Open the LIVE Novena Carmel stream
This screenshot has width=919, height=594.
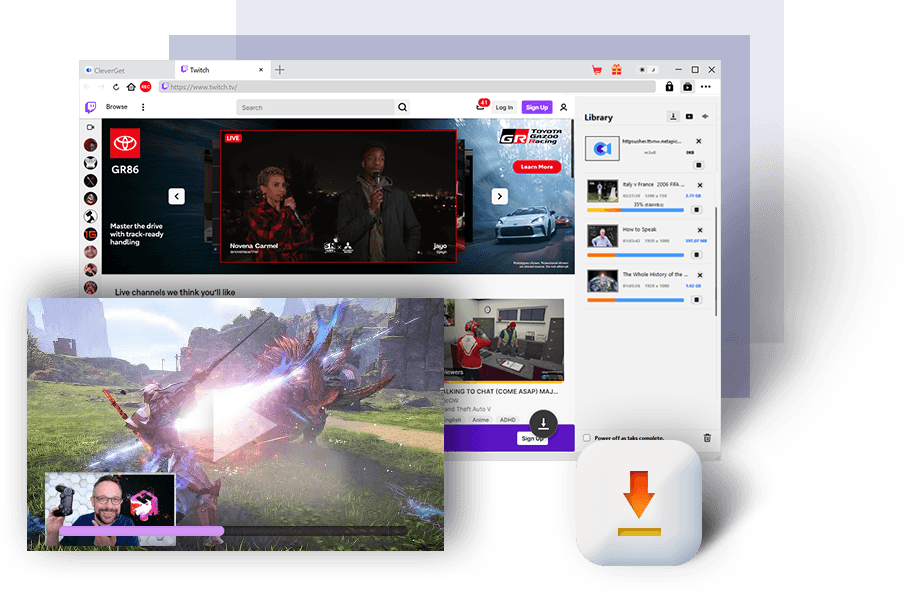click(x=338, y=196)
